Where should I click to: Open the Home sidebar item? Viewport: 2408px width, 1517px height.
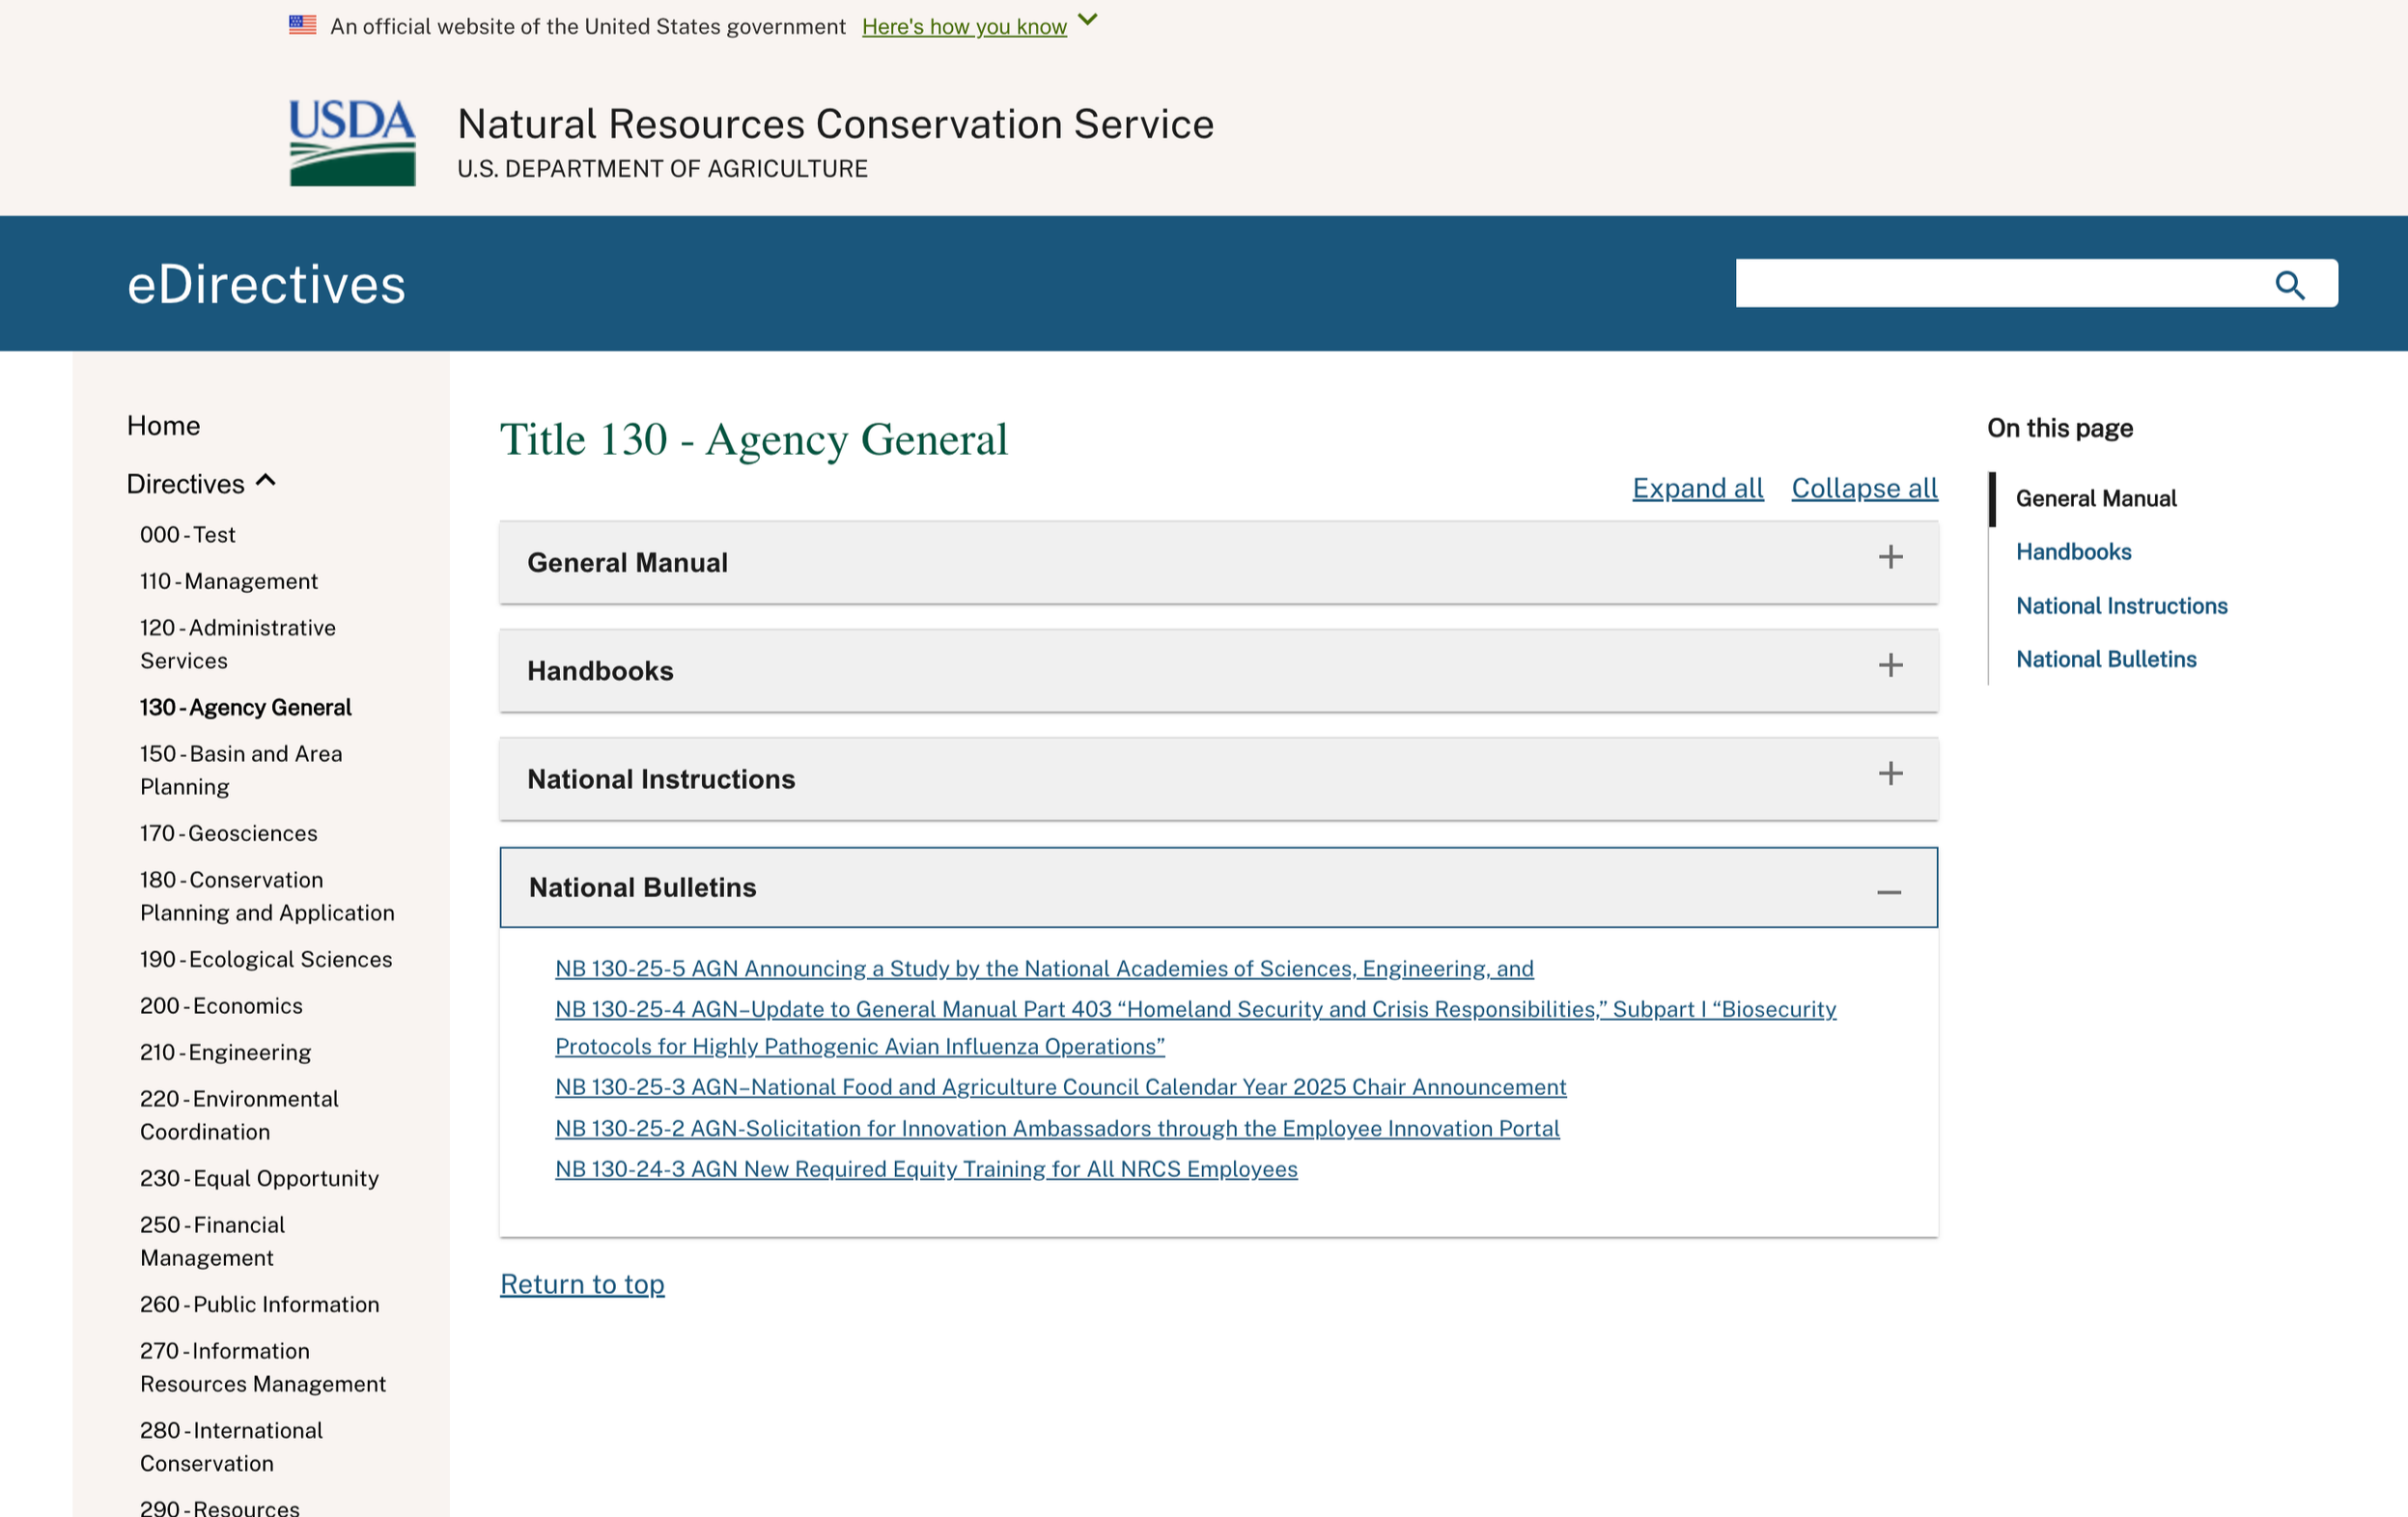[x=163, y=426]
